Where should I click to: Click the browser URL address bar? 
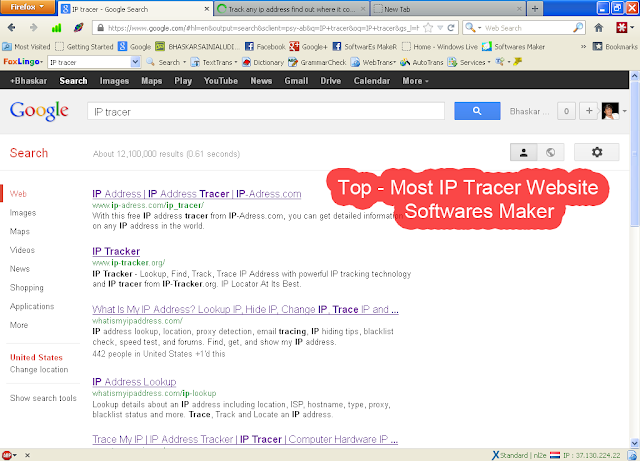262,28
